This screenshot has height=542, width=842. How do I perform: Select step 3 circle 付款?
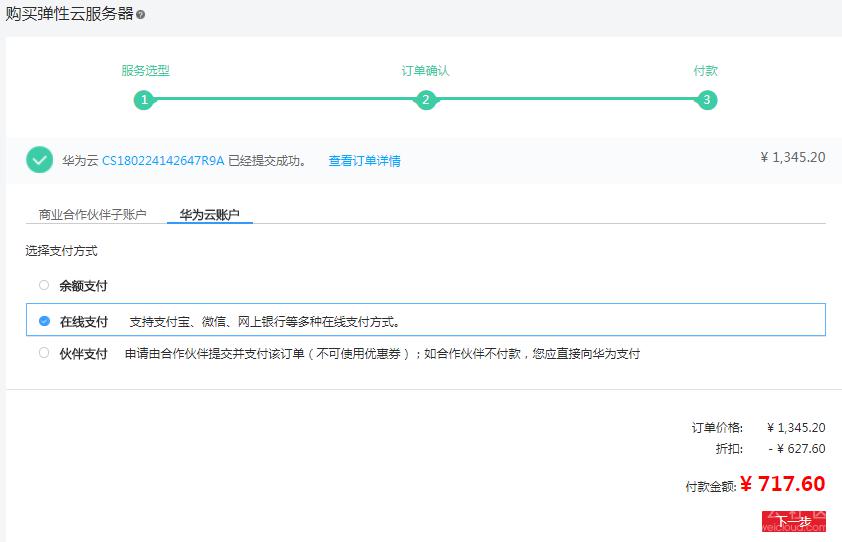point(707,99)
